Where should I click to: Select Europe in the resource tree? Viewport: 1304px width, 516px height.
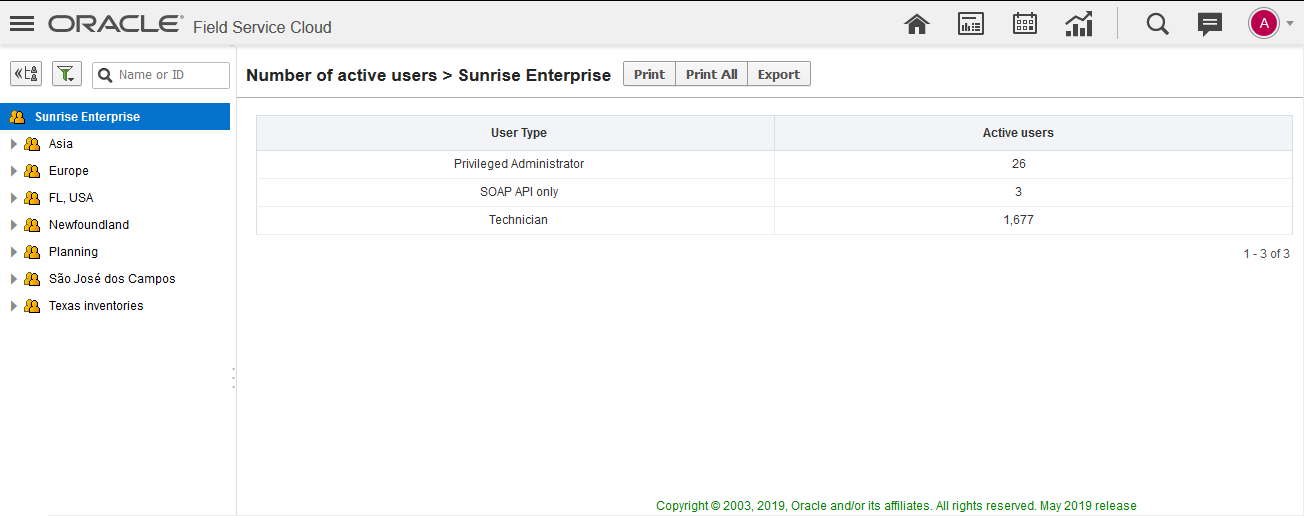[69, 171]
